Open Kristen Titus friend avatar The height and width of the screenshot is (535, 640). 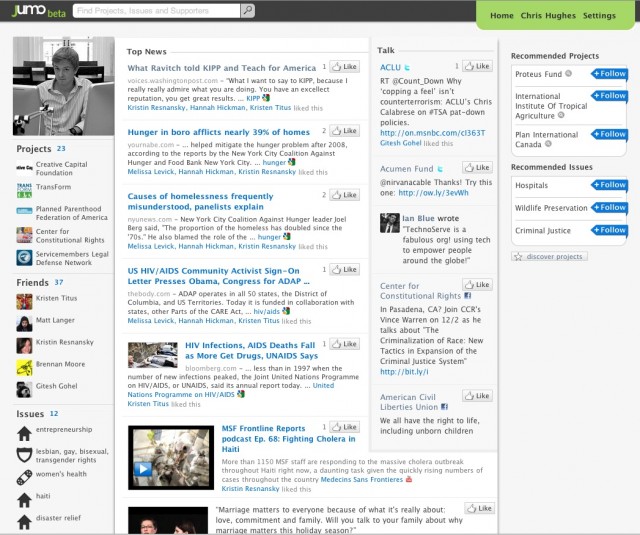pyautogui.click(x=24, y=302)
